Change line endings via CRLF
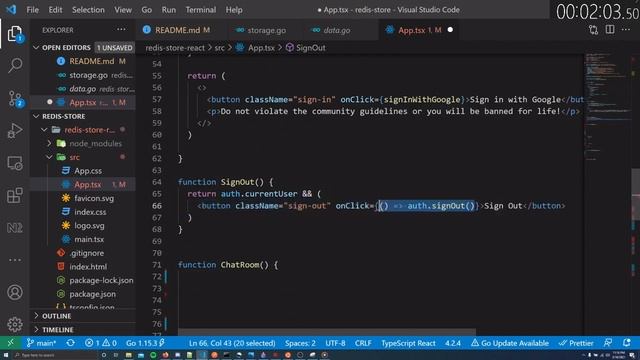Screen dimensions: 640x360 (x=363, y=343)
